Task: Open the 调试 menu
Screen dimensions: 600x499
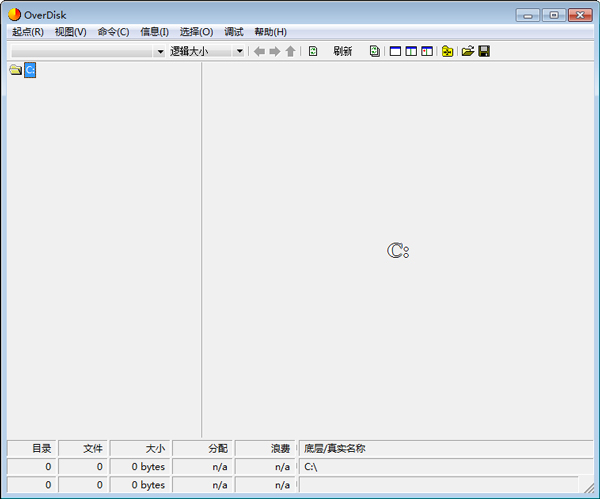Action: point(234,32)
